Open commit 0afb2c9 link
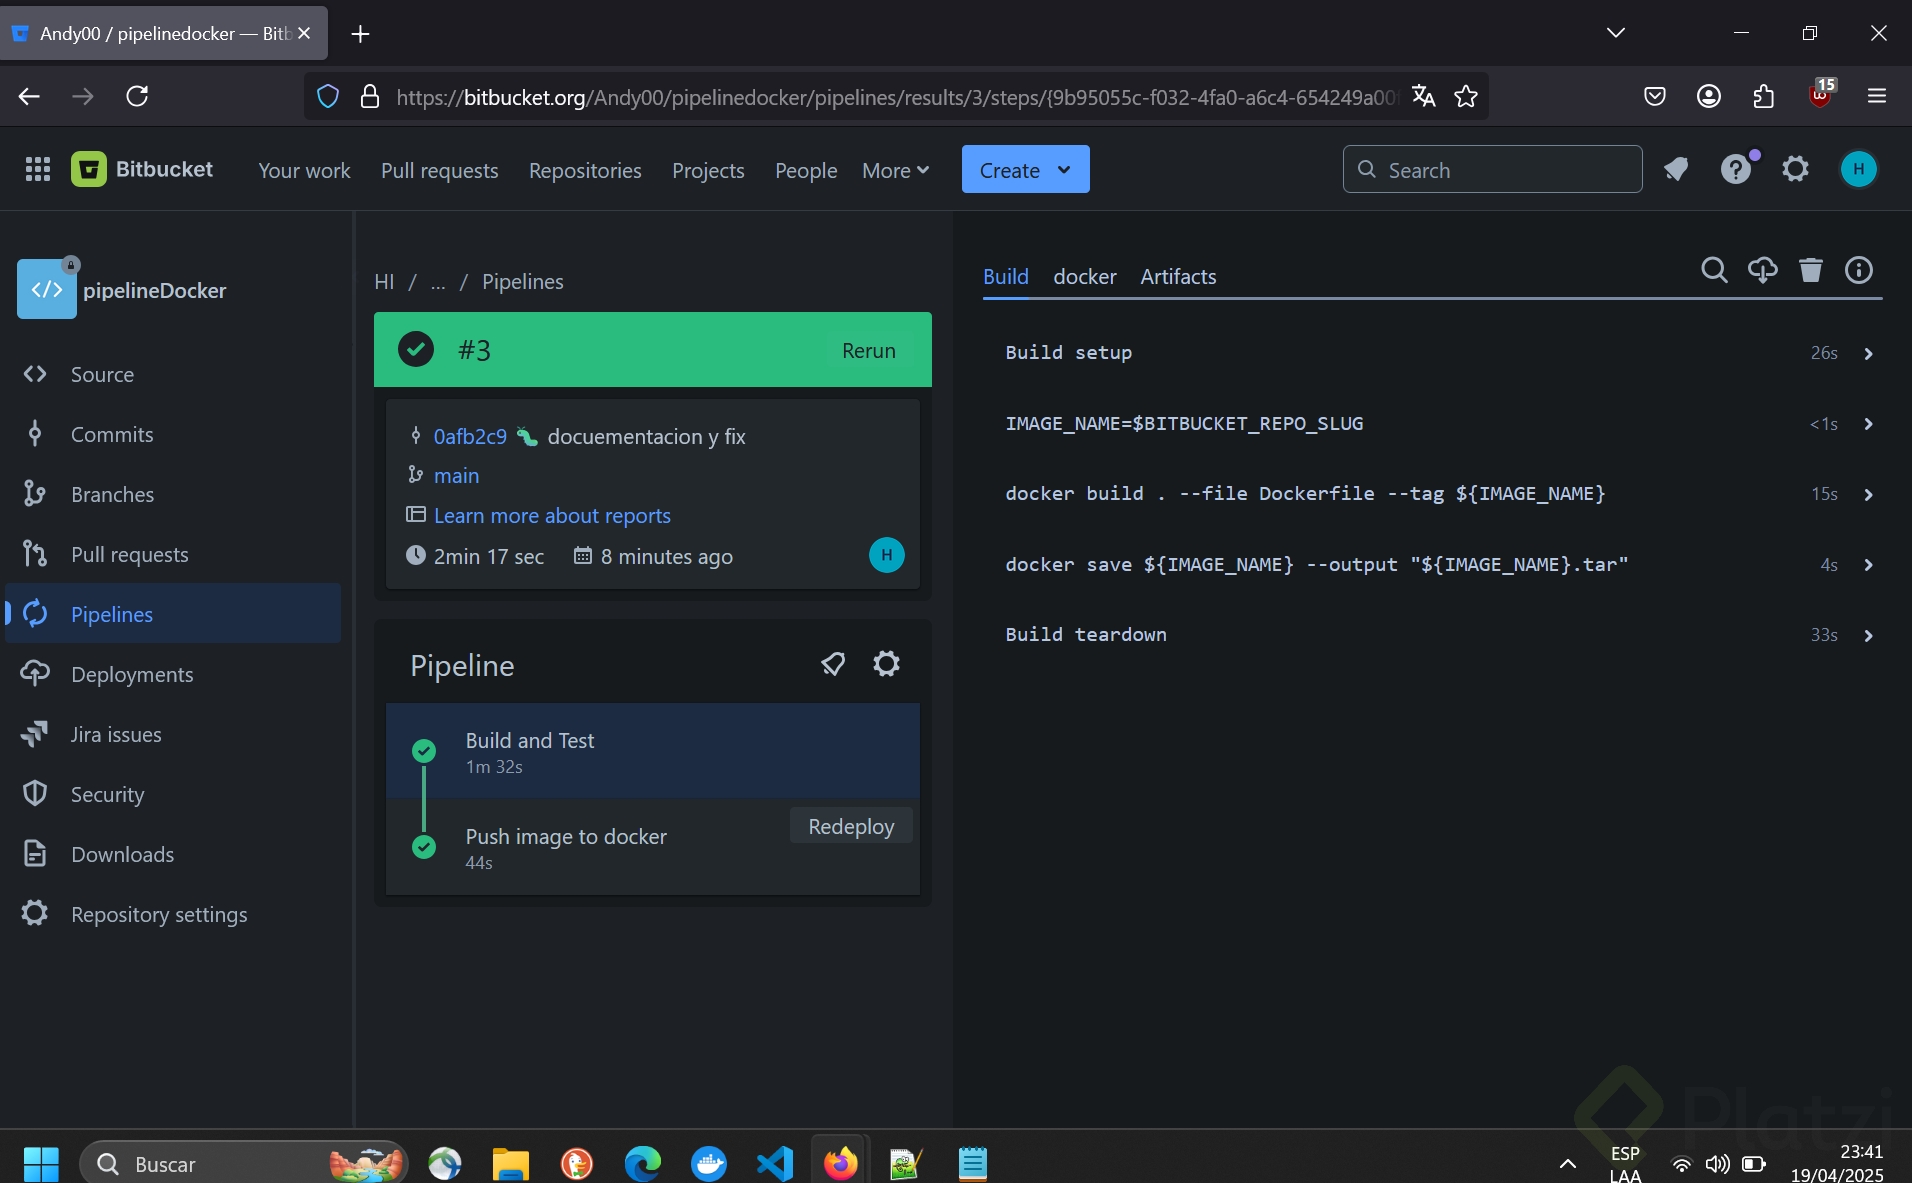 pos(470,436)
